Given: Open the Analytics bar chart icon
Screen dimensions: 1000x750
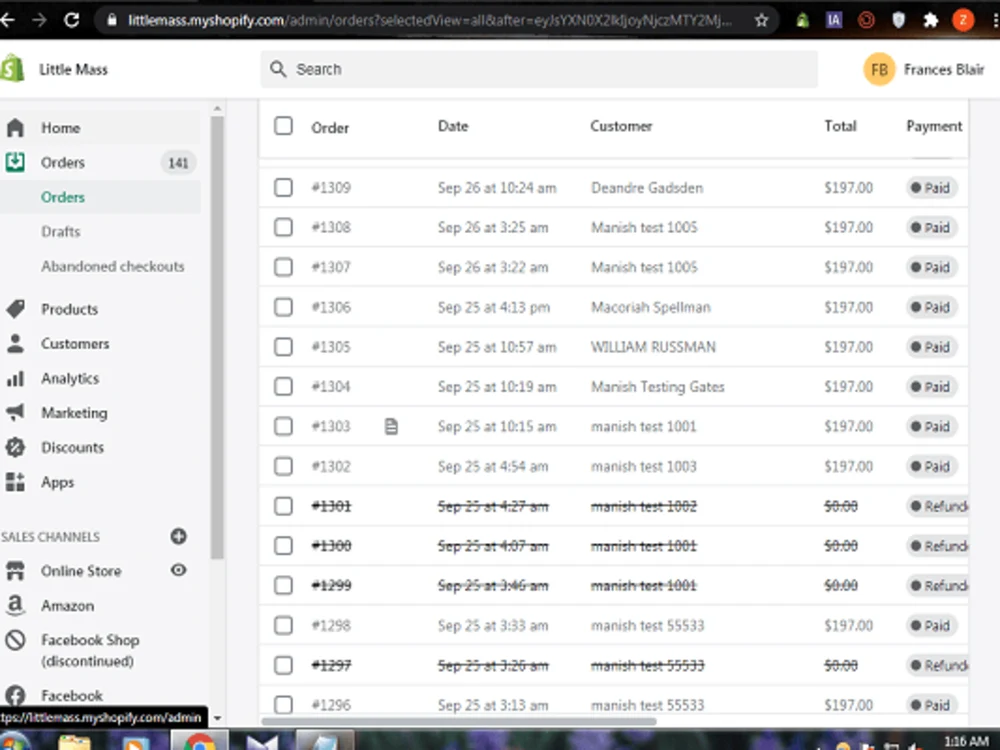Looking at the screenshot, I should 15,378.
